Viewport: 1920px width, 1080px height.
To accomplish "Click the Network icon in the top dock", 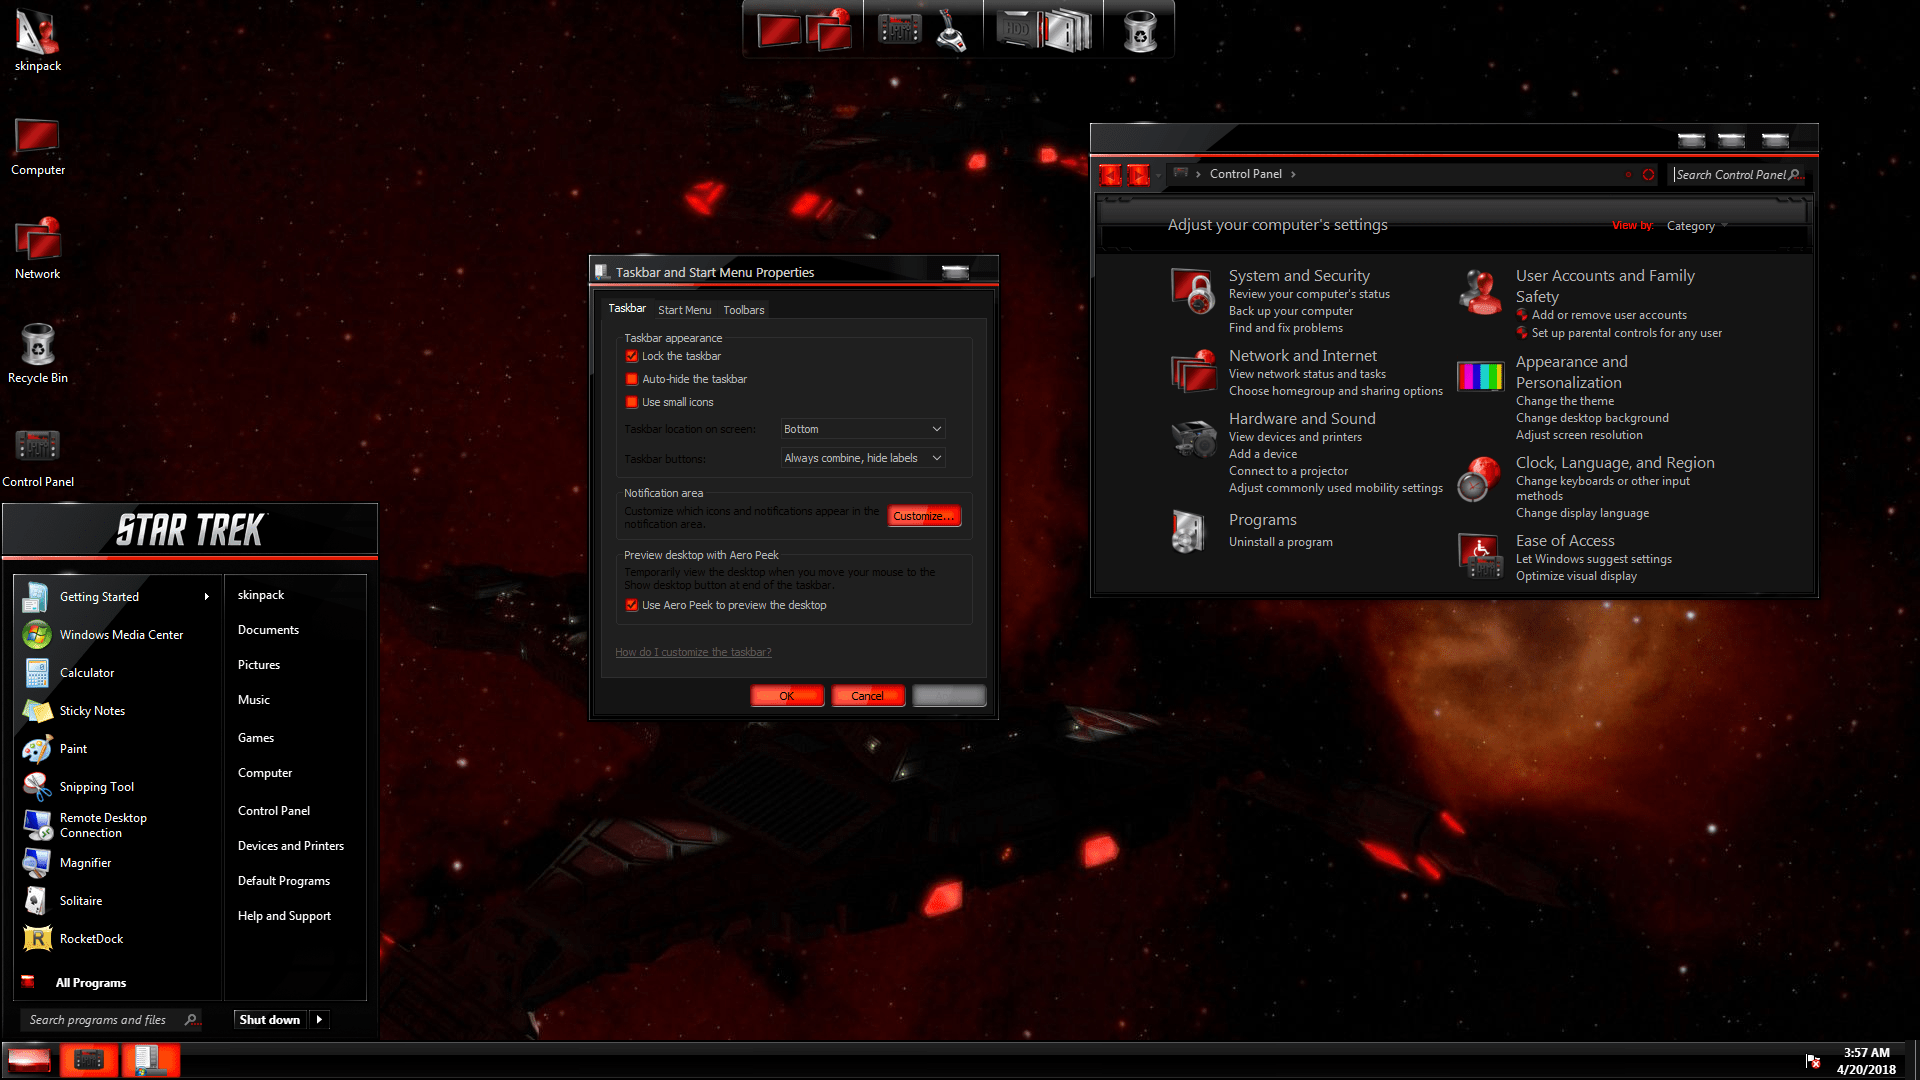I will (x=830, y=30).
